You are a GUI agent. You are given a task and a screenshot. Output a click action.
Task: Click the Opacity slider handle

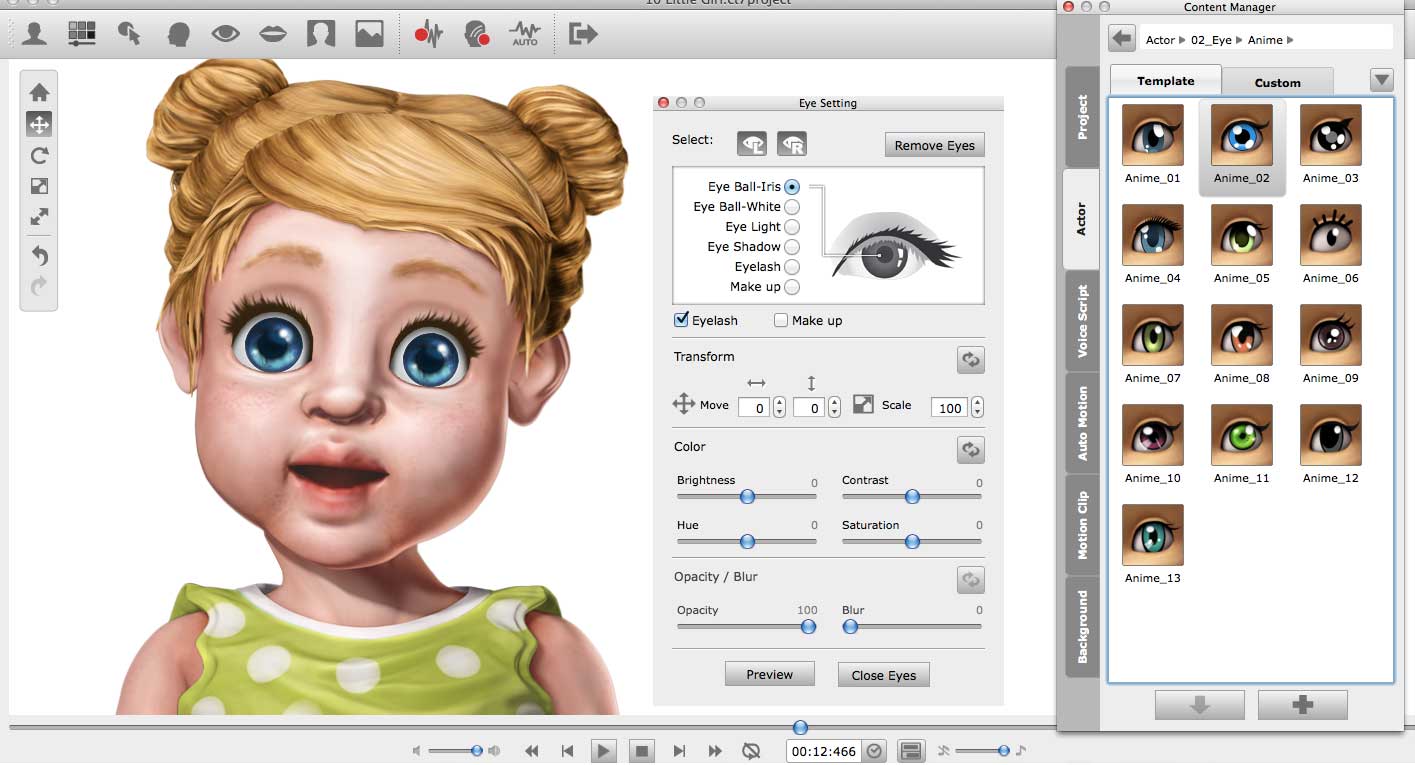click(808, 626)
